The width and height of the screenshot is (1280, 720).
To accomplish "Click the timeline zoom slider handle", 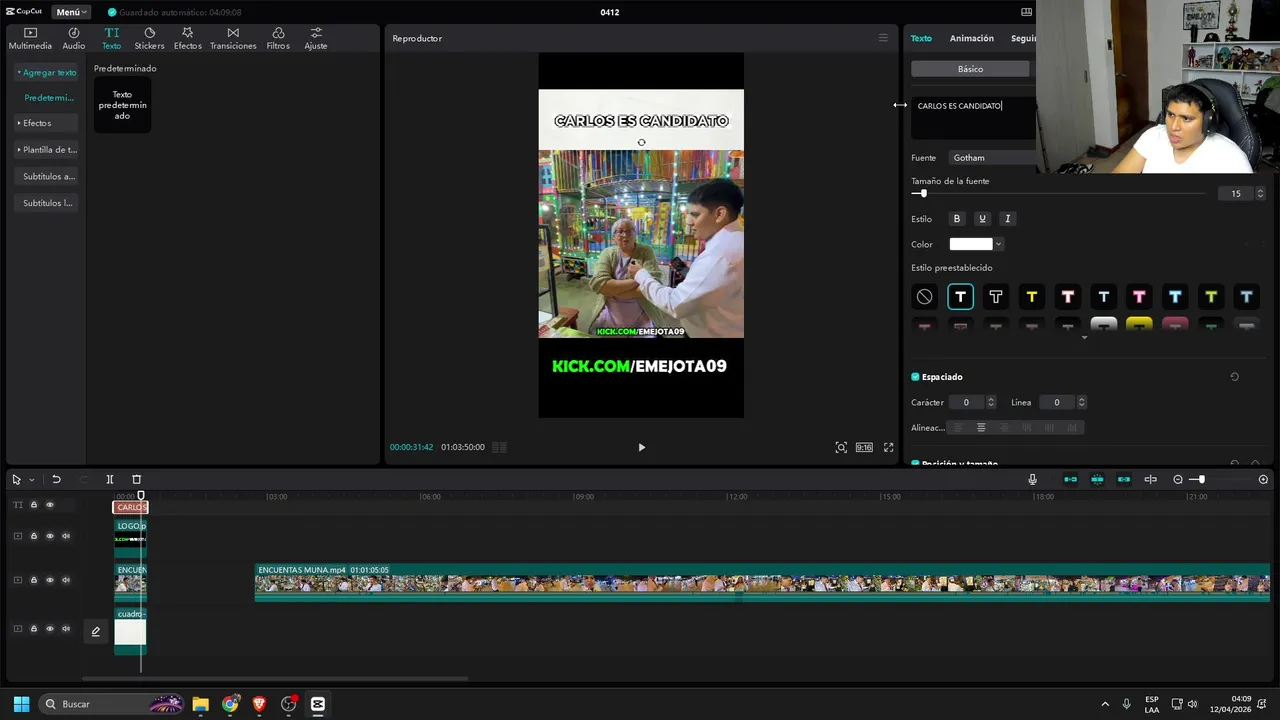I will 1201,480.
